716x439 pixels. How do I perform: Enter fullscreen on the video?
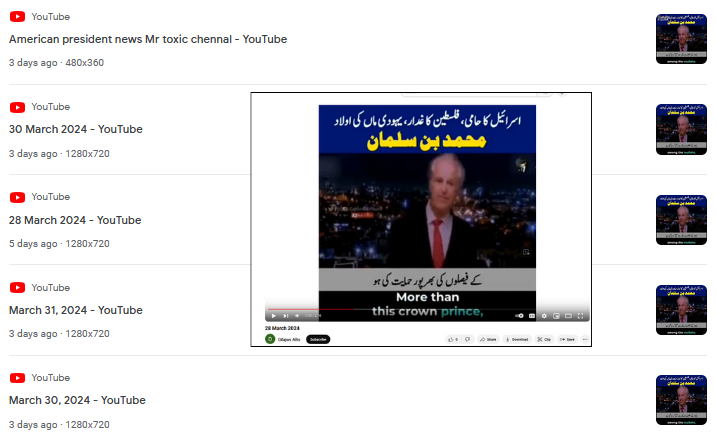tap(580, 316)
